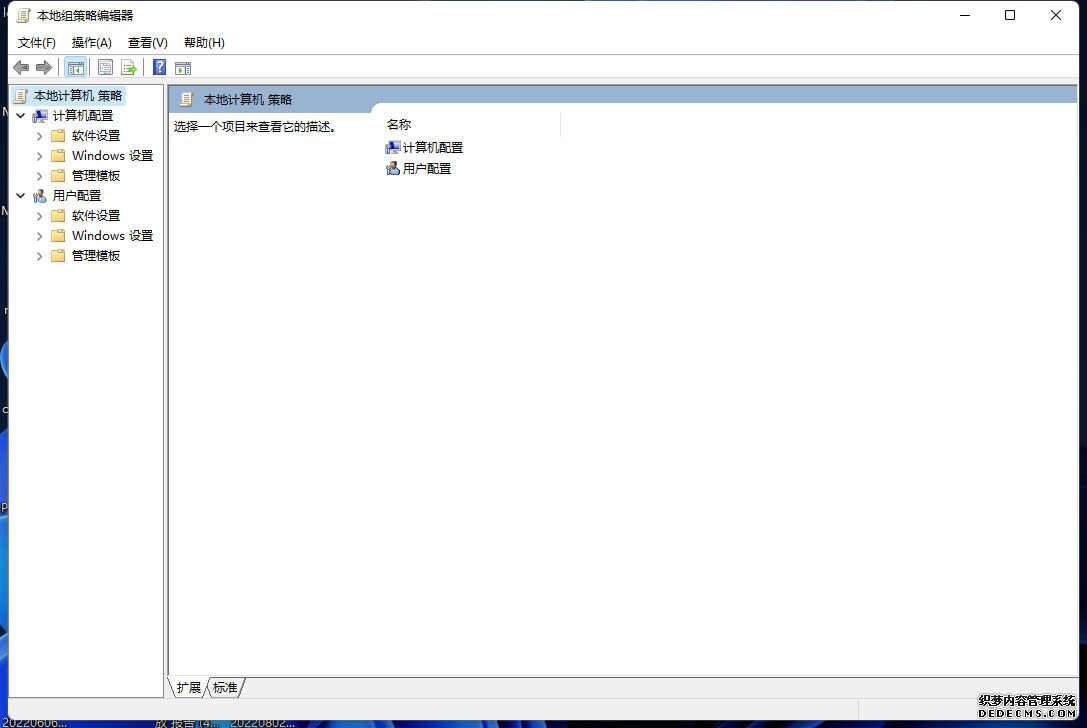Open the 查看(V) menu
Image resolution: width=1087 pixels, height=728 pixels.
(148, 43)
